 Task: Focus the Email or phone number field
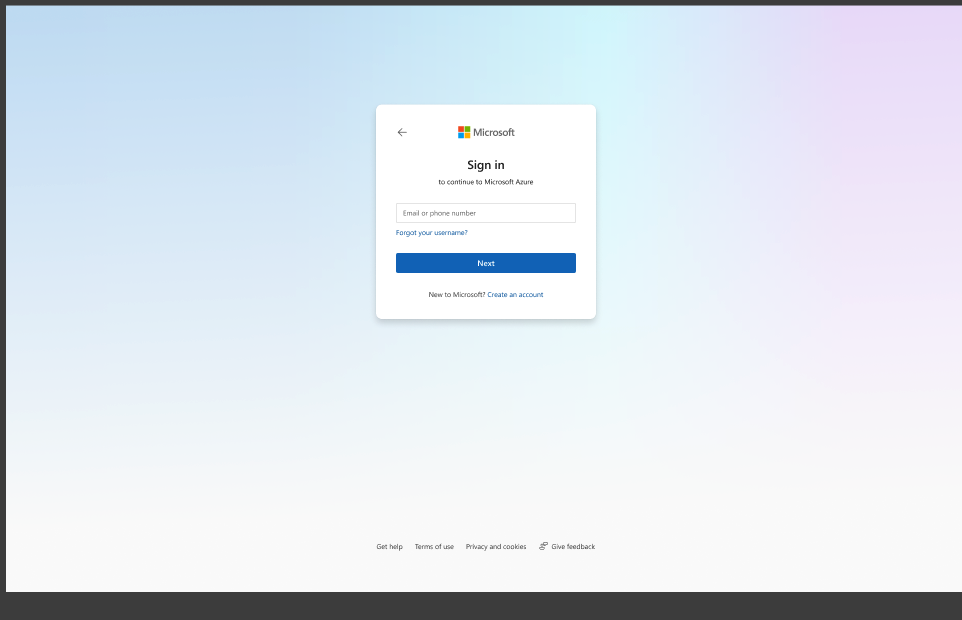click(x=486, y=213)
